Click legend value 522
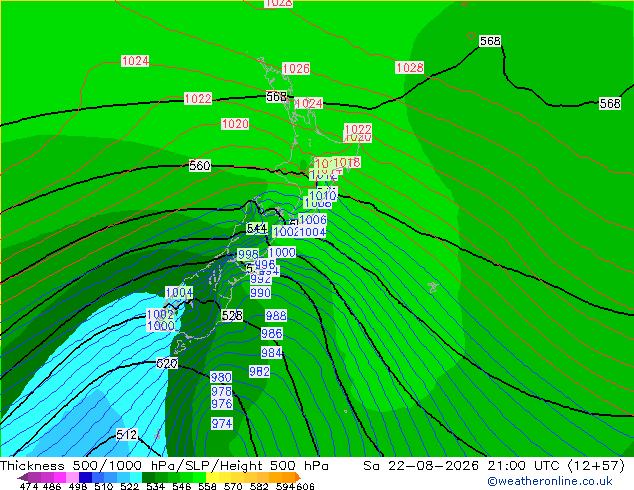 click(129, 486)
